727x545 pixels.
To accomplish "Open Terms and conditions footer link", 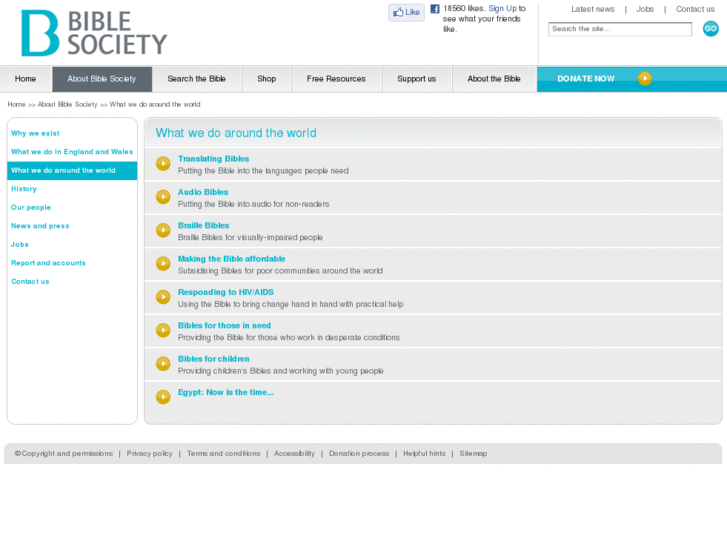I will tap(223, 454).
